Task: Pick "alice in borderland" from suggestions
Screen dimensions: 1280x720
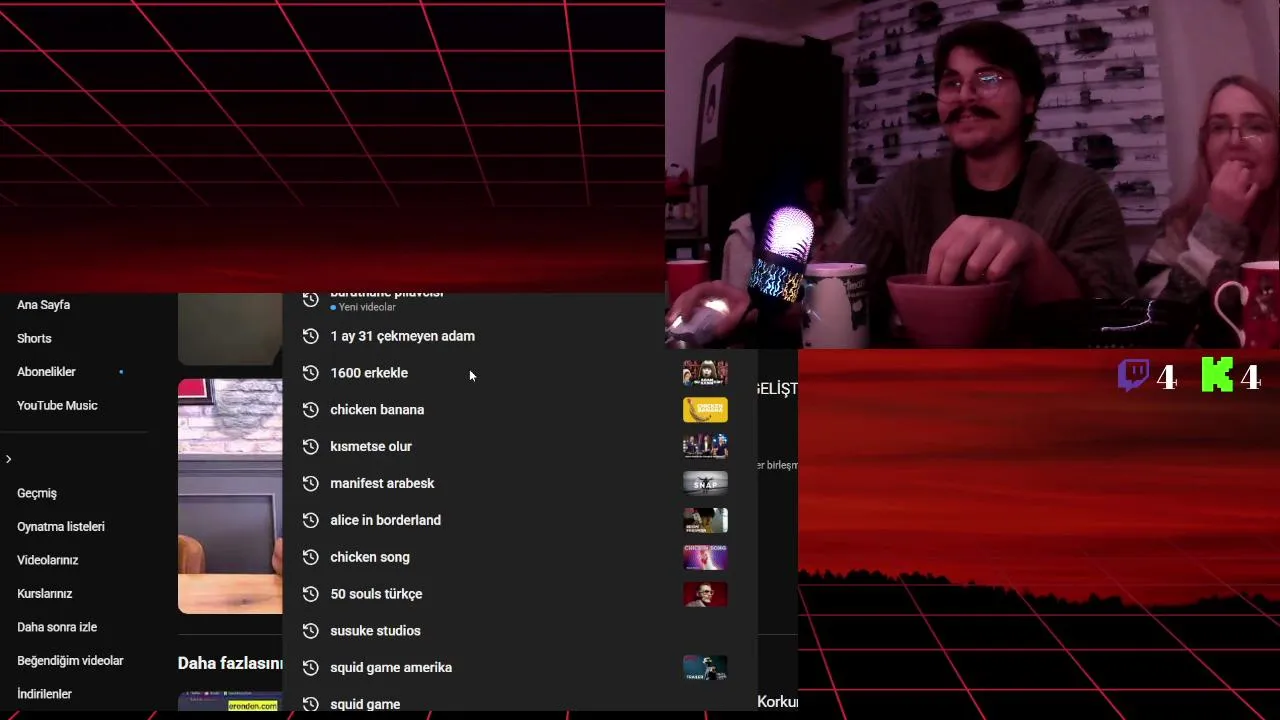Action: click(x=385, y=520)
